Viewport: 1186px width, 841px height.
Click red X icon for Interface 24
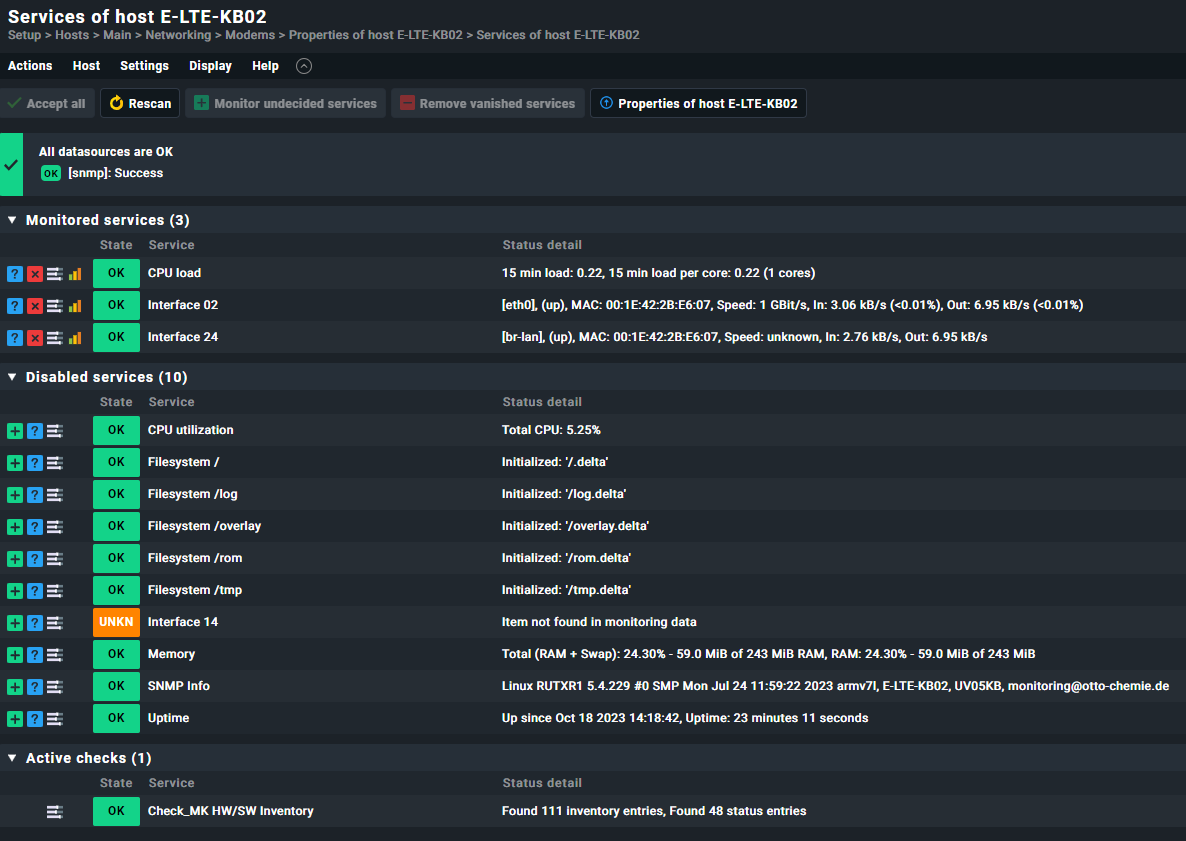pyautogui.click(x=35, y=337)
